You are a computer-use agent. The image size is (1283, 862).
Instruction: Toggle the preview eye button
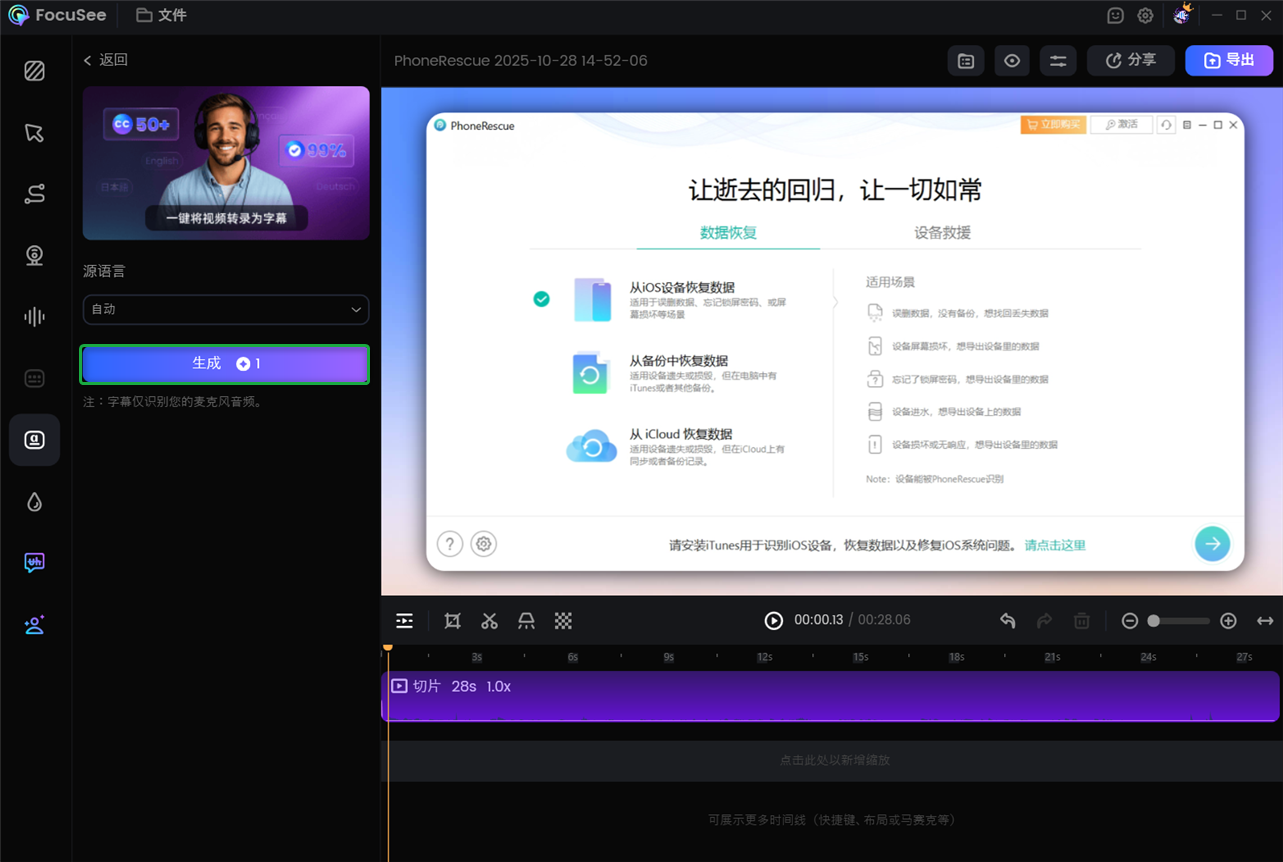[1012, 61]
